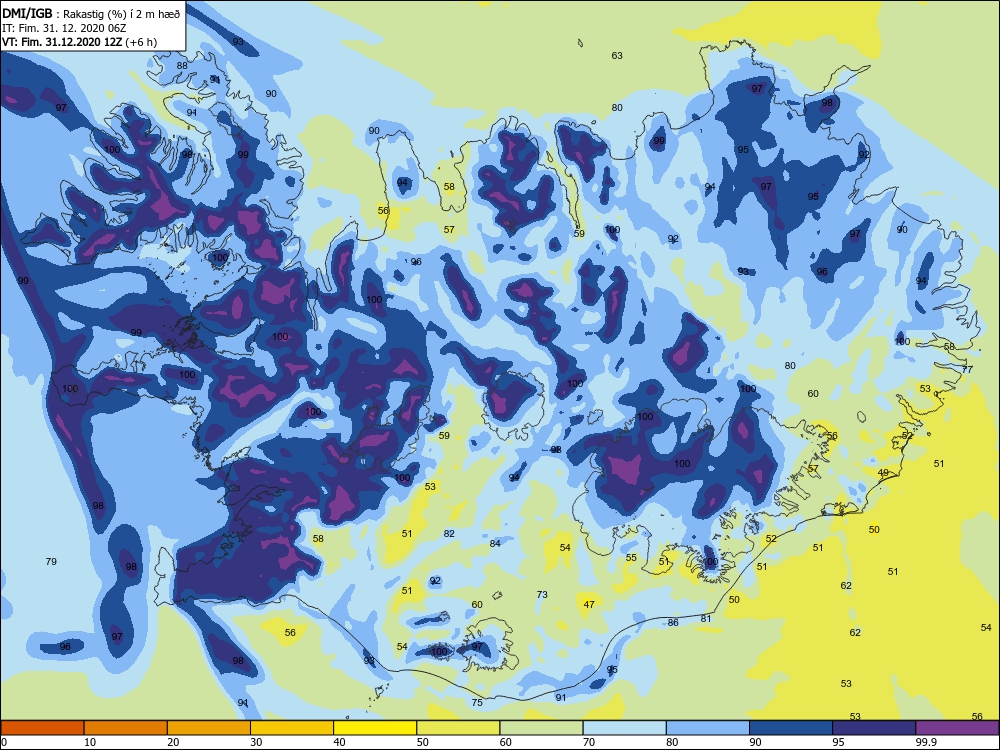
Task: Click the map humidity value '47'
Action: (x=589, y=604)
